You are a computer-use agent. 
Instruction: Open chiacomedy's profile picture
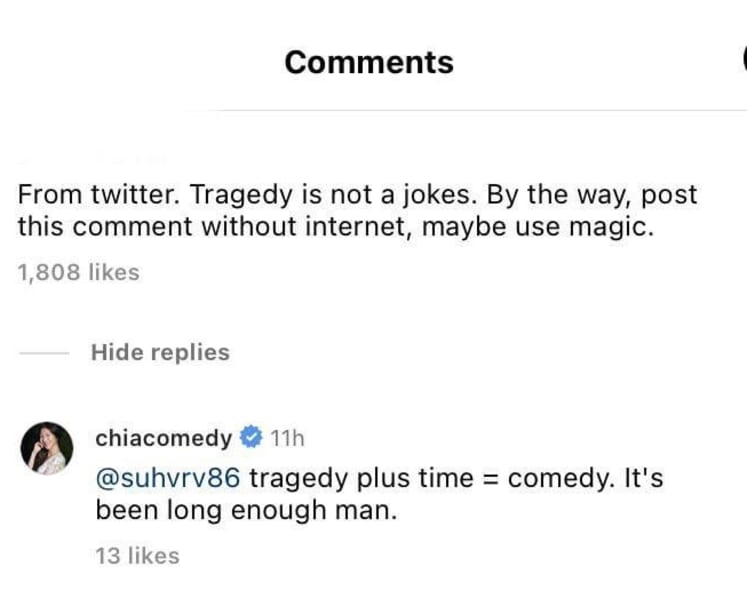click(47, 448)
